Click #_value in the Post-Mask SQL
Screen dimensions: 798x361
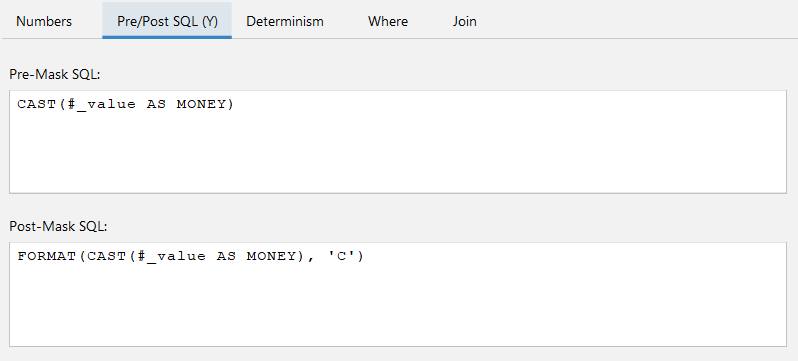[x=172, y=256]
